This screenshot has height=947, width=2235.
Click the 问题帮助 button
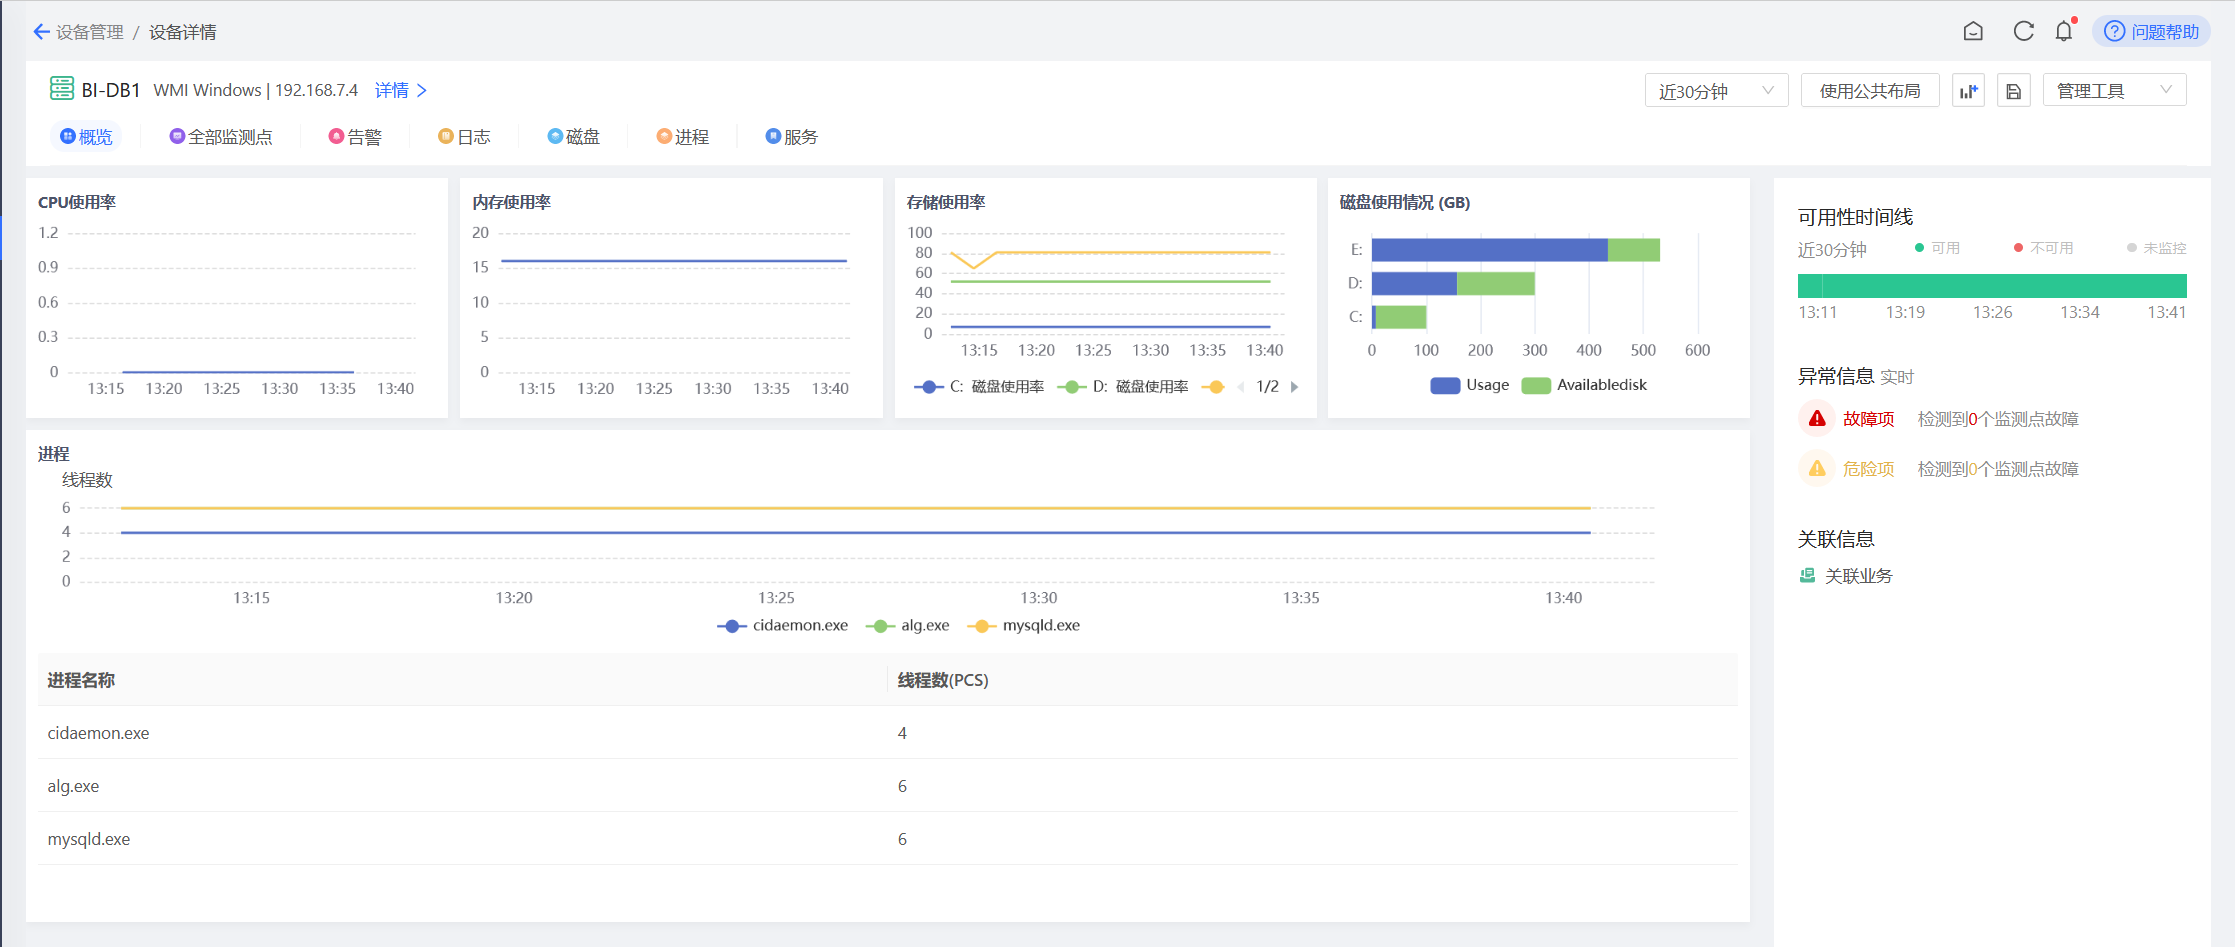point(2151,32)
